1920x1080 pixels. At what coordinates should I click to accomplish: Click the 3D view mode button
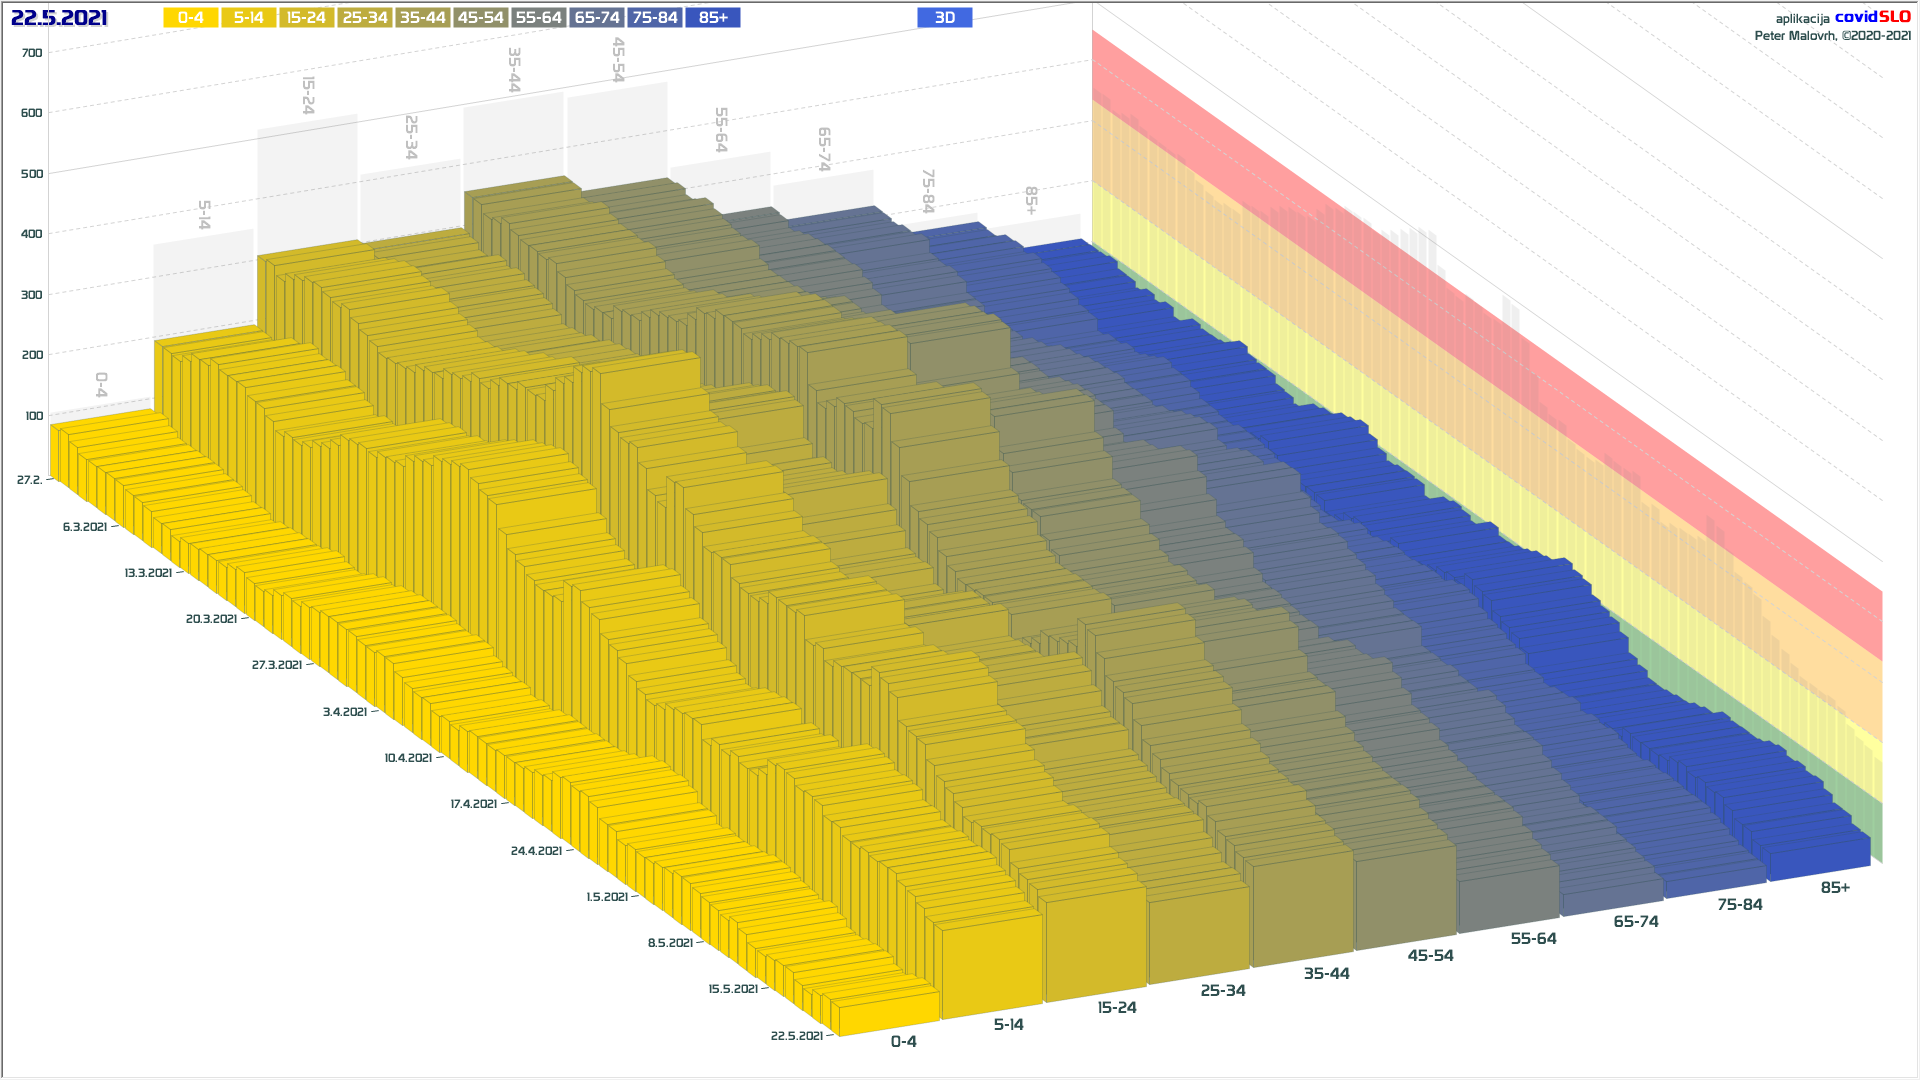tap(944, 18)
